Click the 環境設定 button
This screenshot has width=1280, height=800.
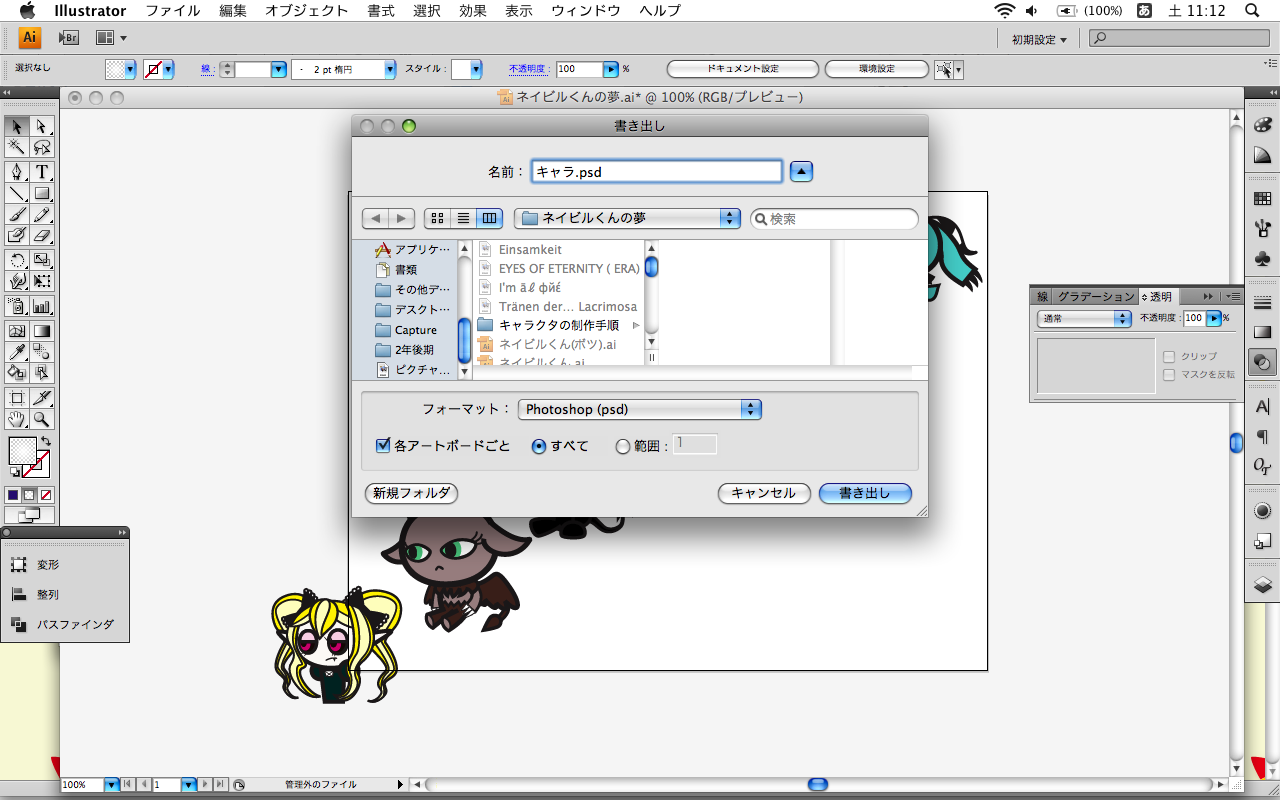(x=877, y=69)
